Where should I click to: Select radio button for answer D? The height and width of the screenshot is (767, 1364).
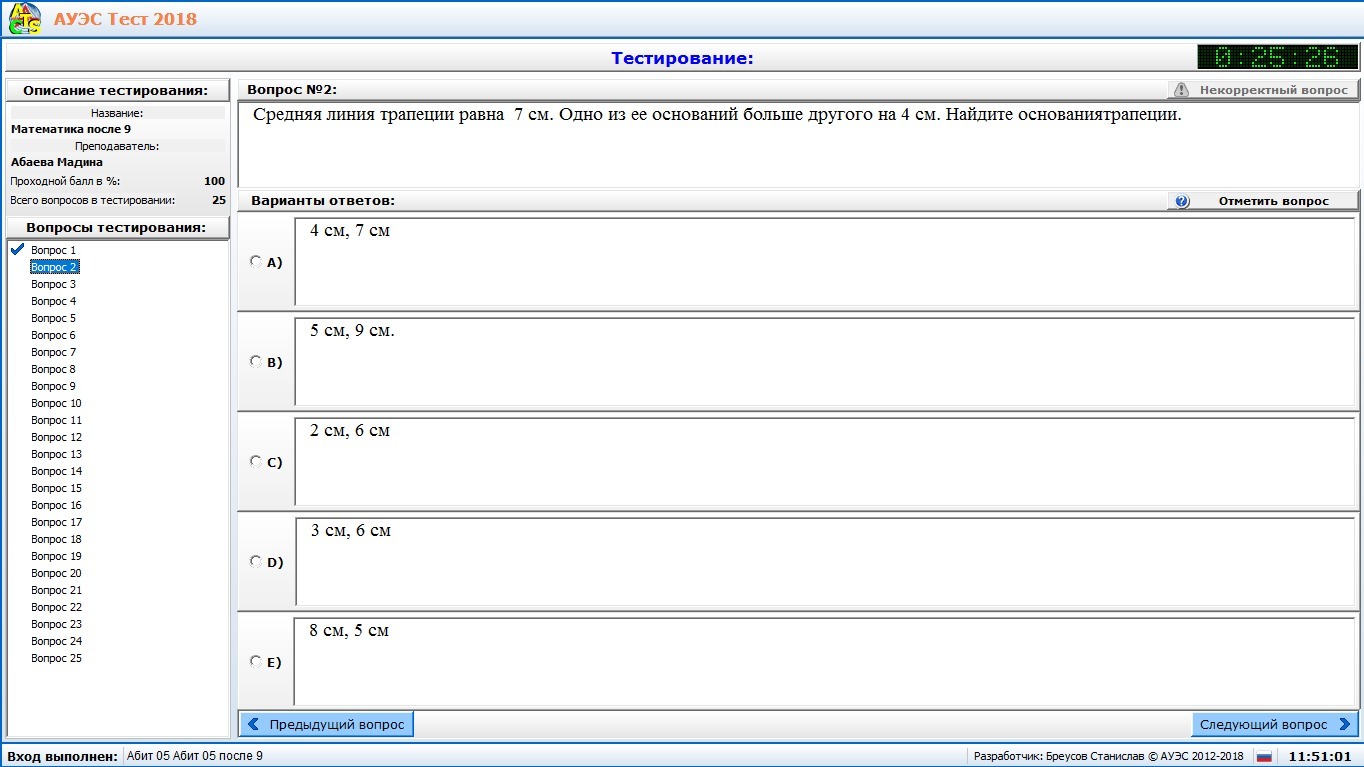coord(255,561)
